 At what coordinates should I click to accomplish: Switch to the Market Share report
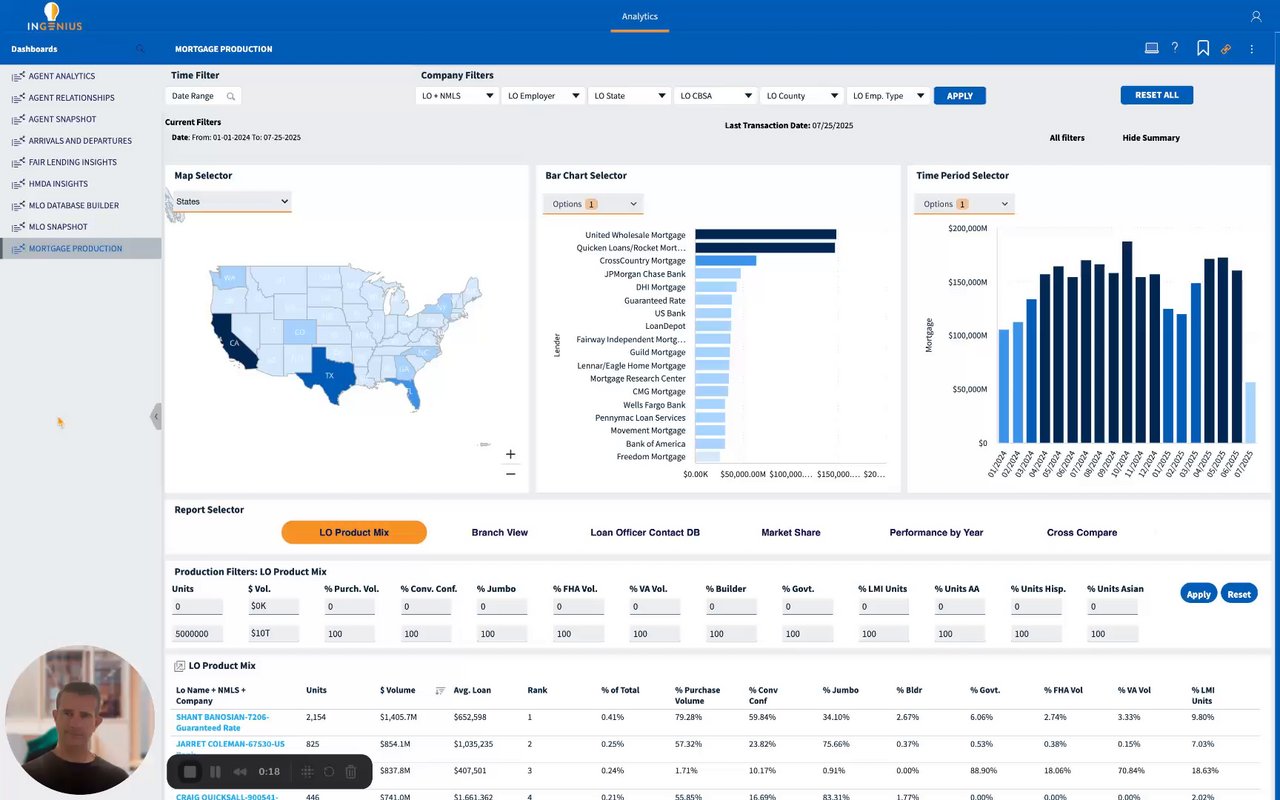[x=791, y=533]
